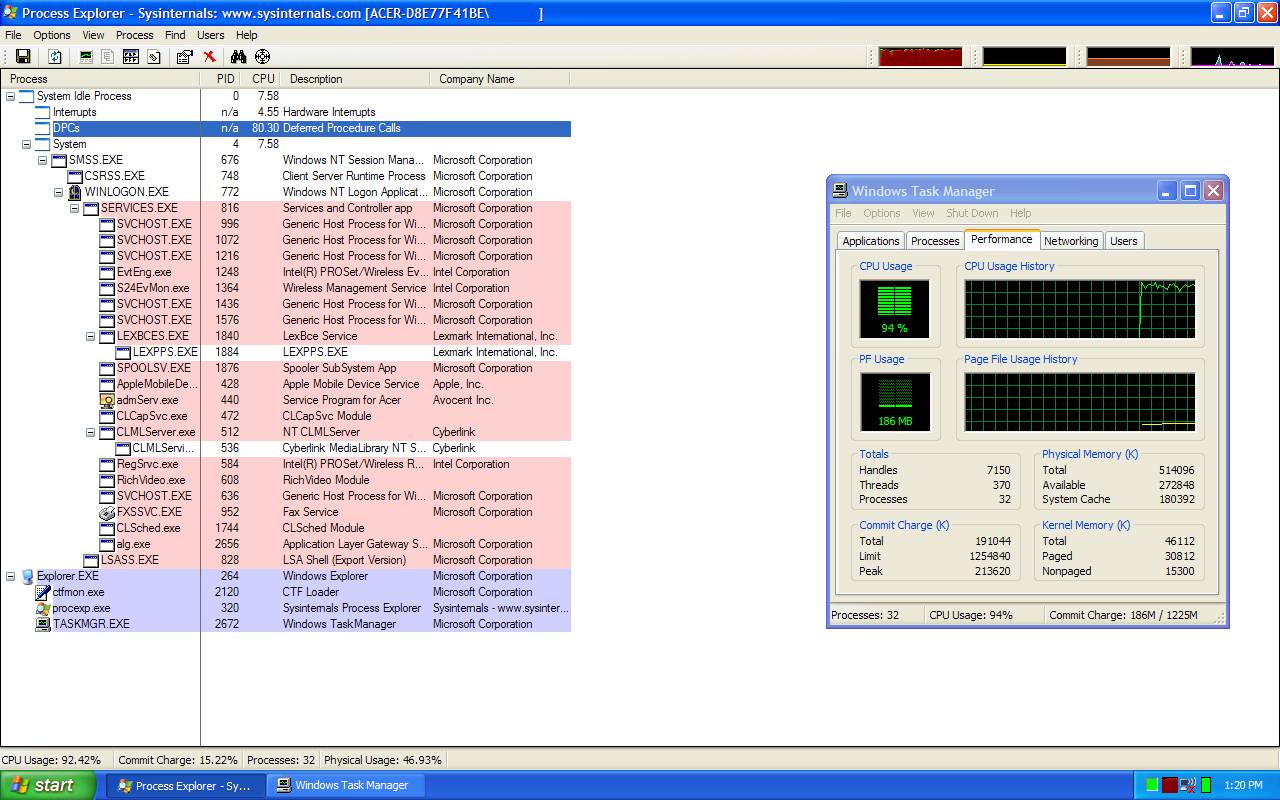Select the alg.exe process row
Viewport: 1280px width, 800px height.
[286, 544]
